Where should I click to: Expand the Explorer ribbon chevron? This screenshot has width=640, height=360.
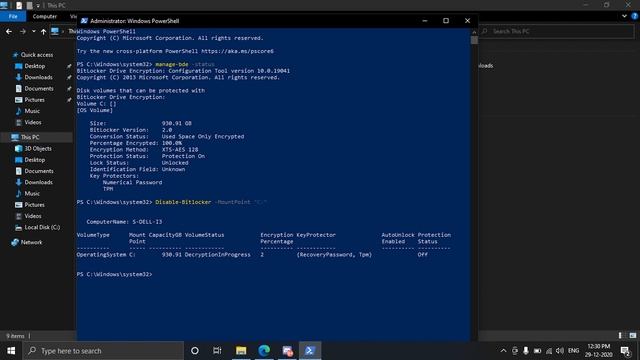[624, 16]
